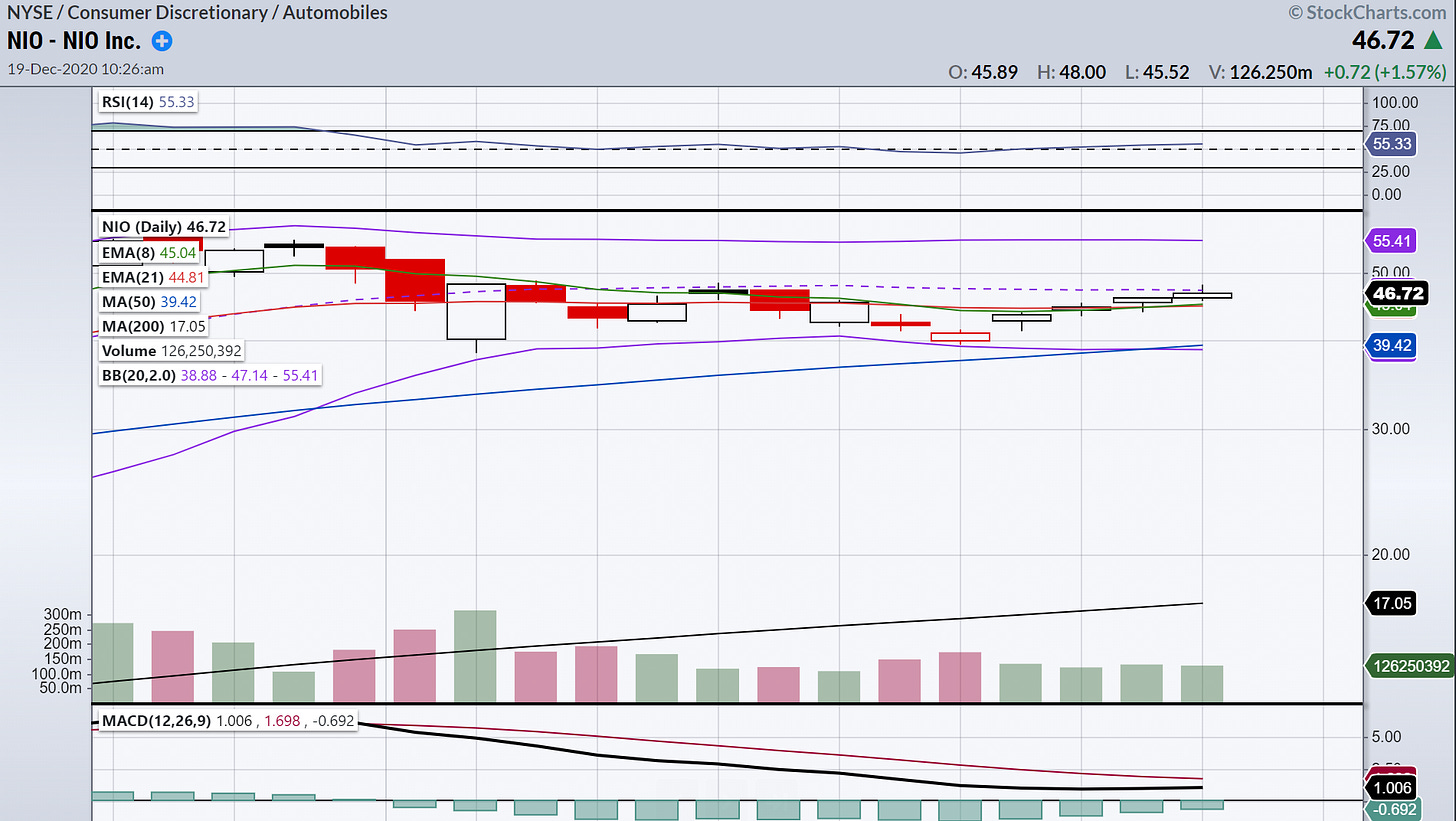The image size is (1456, 821).
Task: Click the NIO - NIO Inc. title
Action: (75, 42)
